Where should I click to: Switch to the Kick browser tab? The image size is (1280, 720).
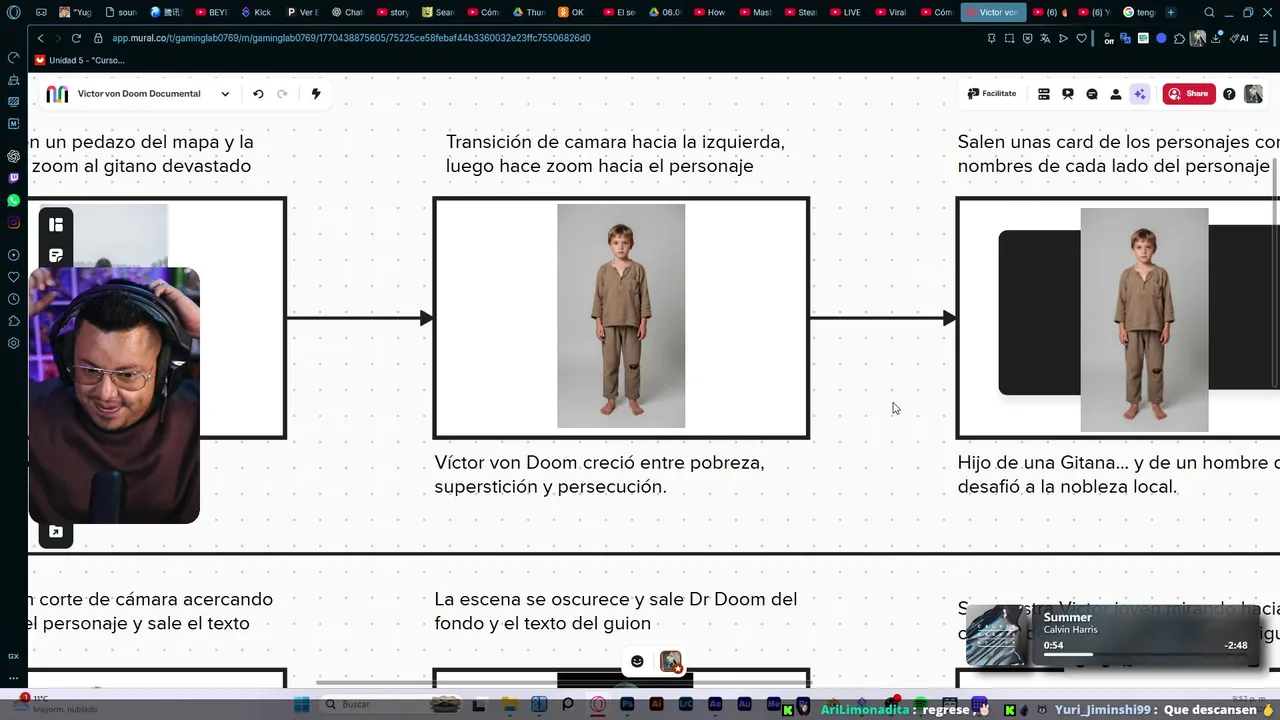[x=256, y=12]
